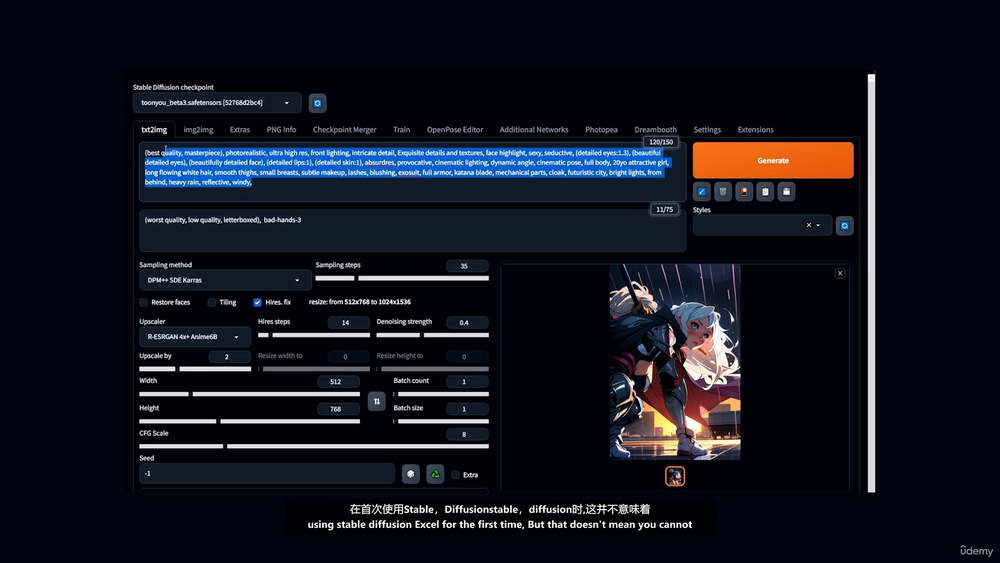Image resolution: width=1000 pixels, height=563 pixels.
Task: Go to the Checkpoint Merger tab
Action: 344,129
